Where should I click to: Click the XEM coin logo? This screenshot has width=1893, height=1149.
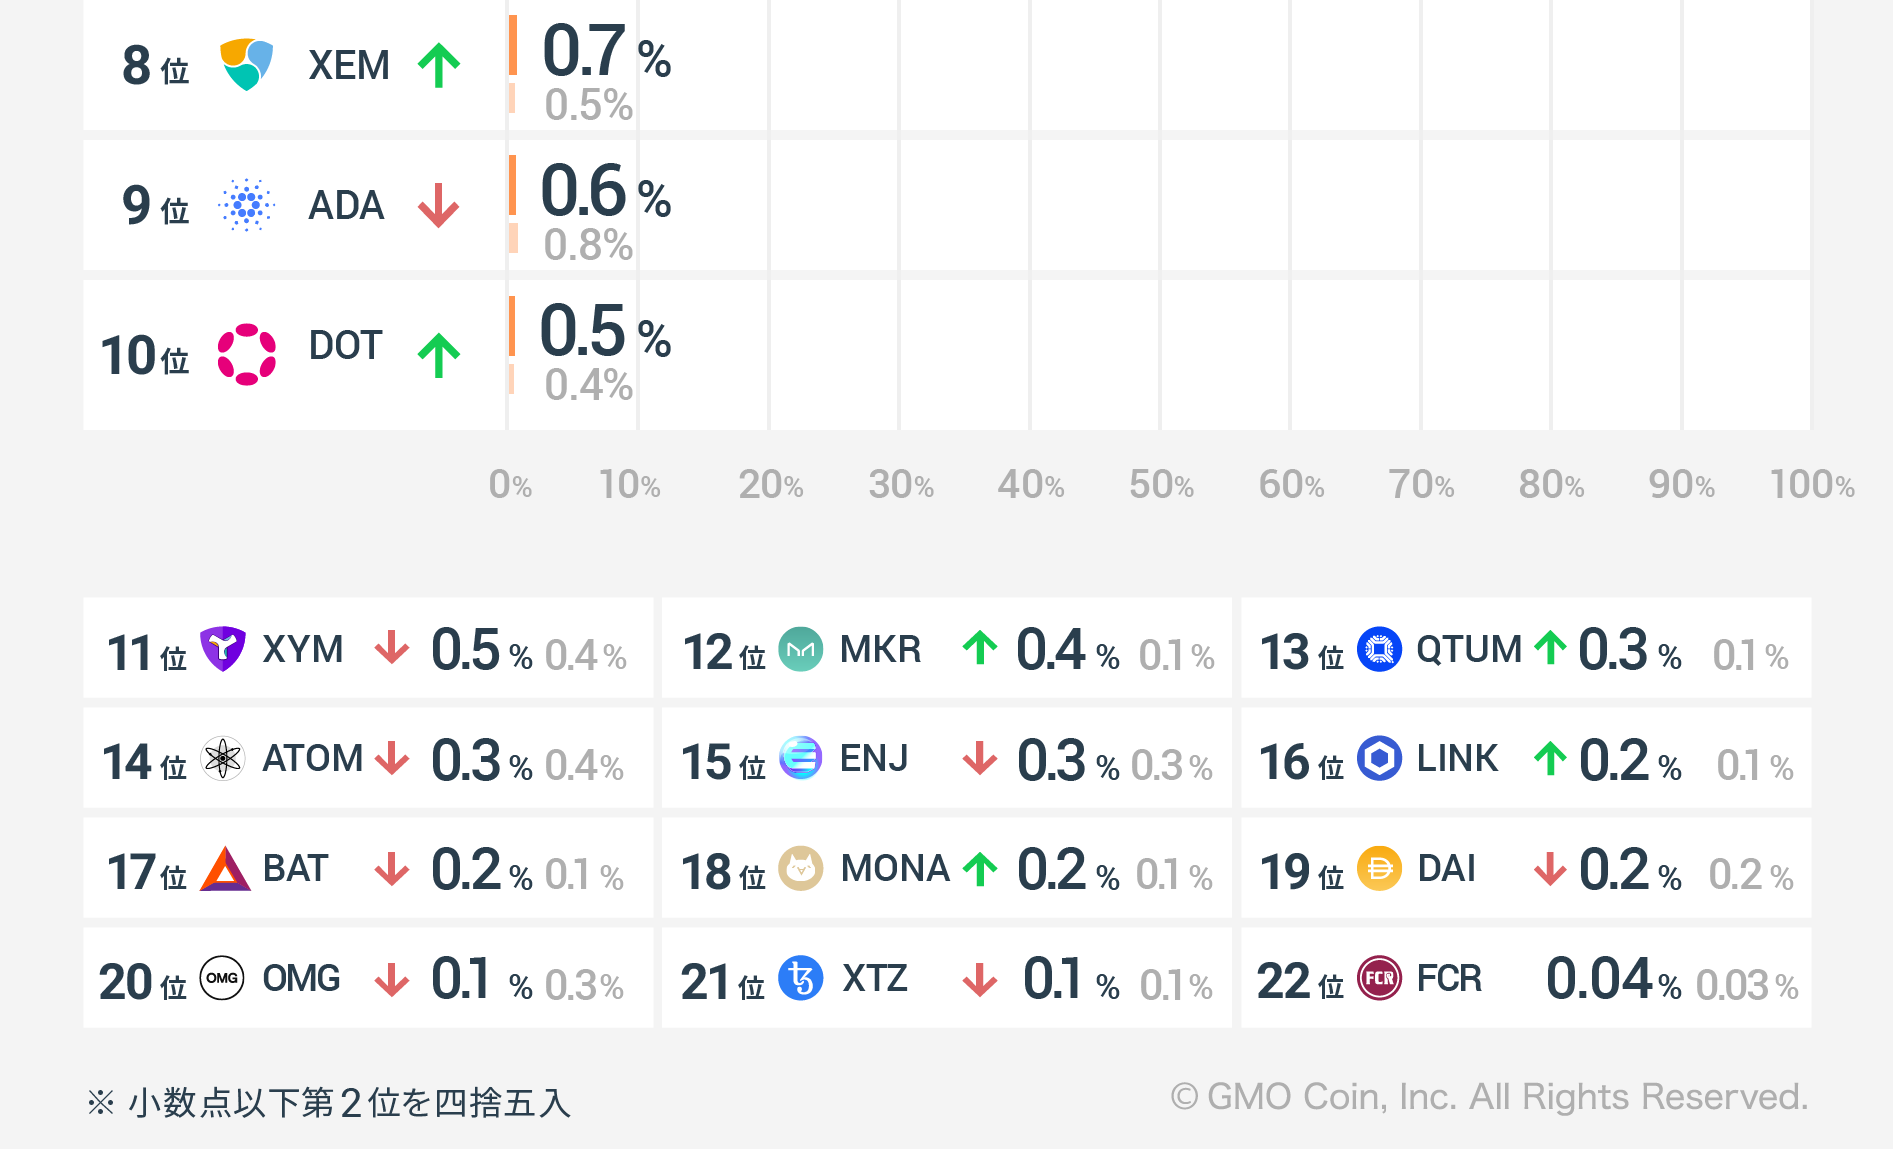[246, 64]
